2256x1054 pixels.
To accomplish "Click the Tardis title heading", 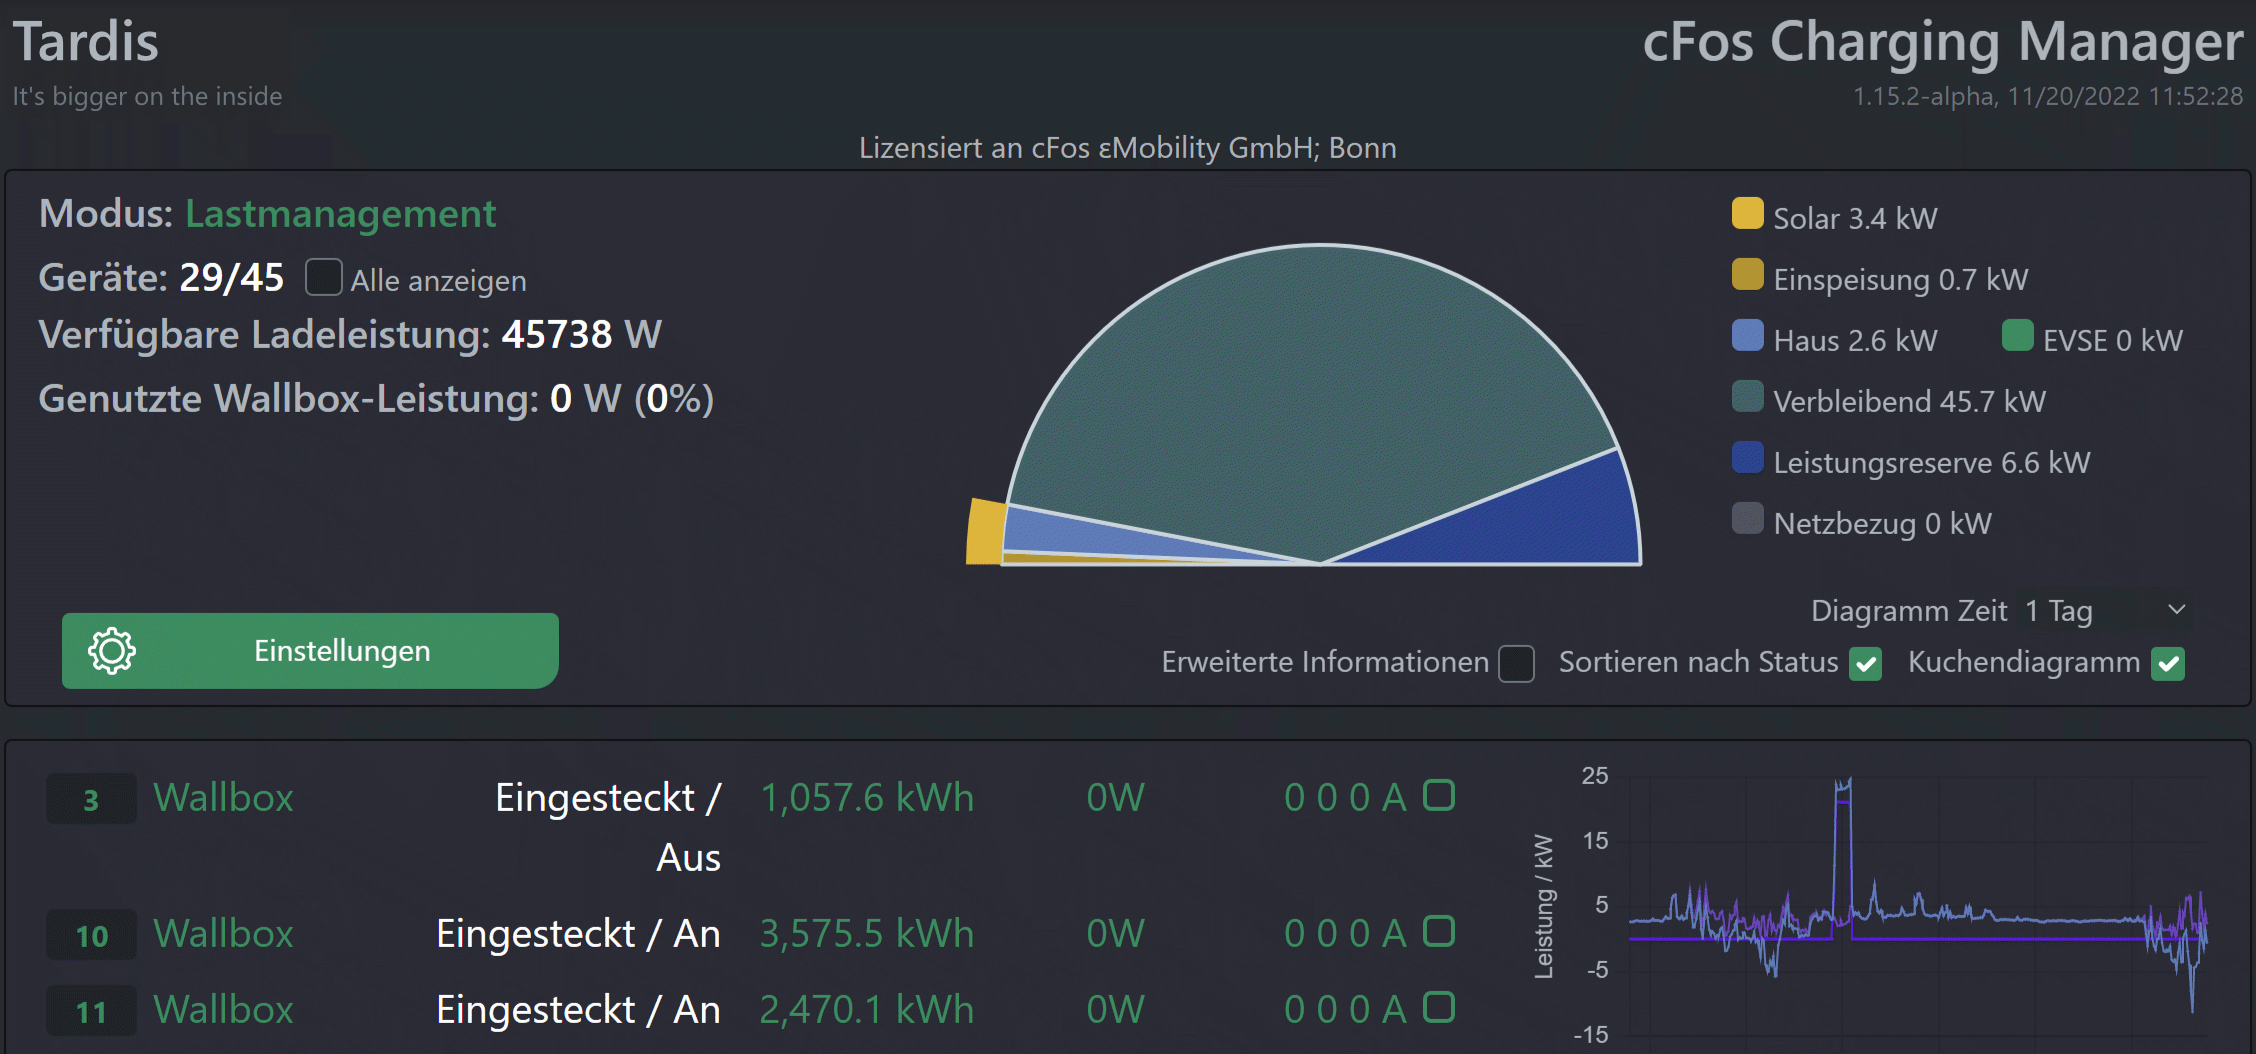I will [x=85, y=42].
